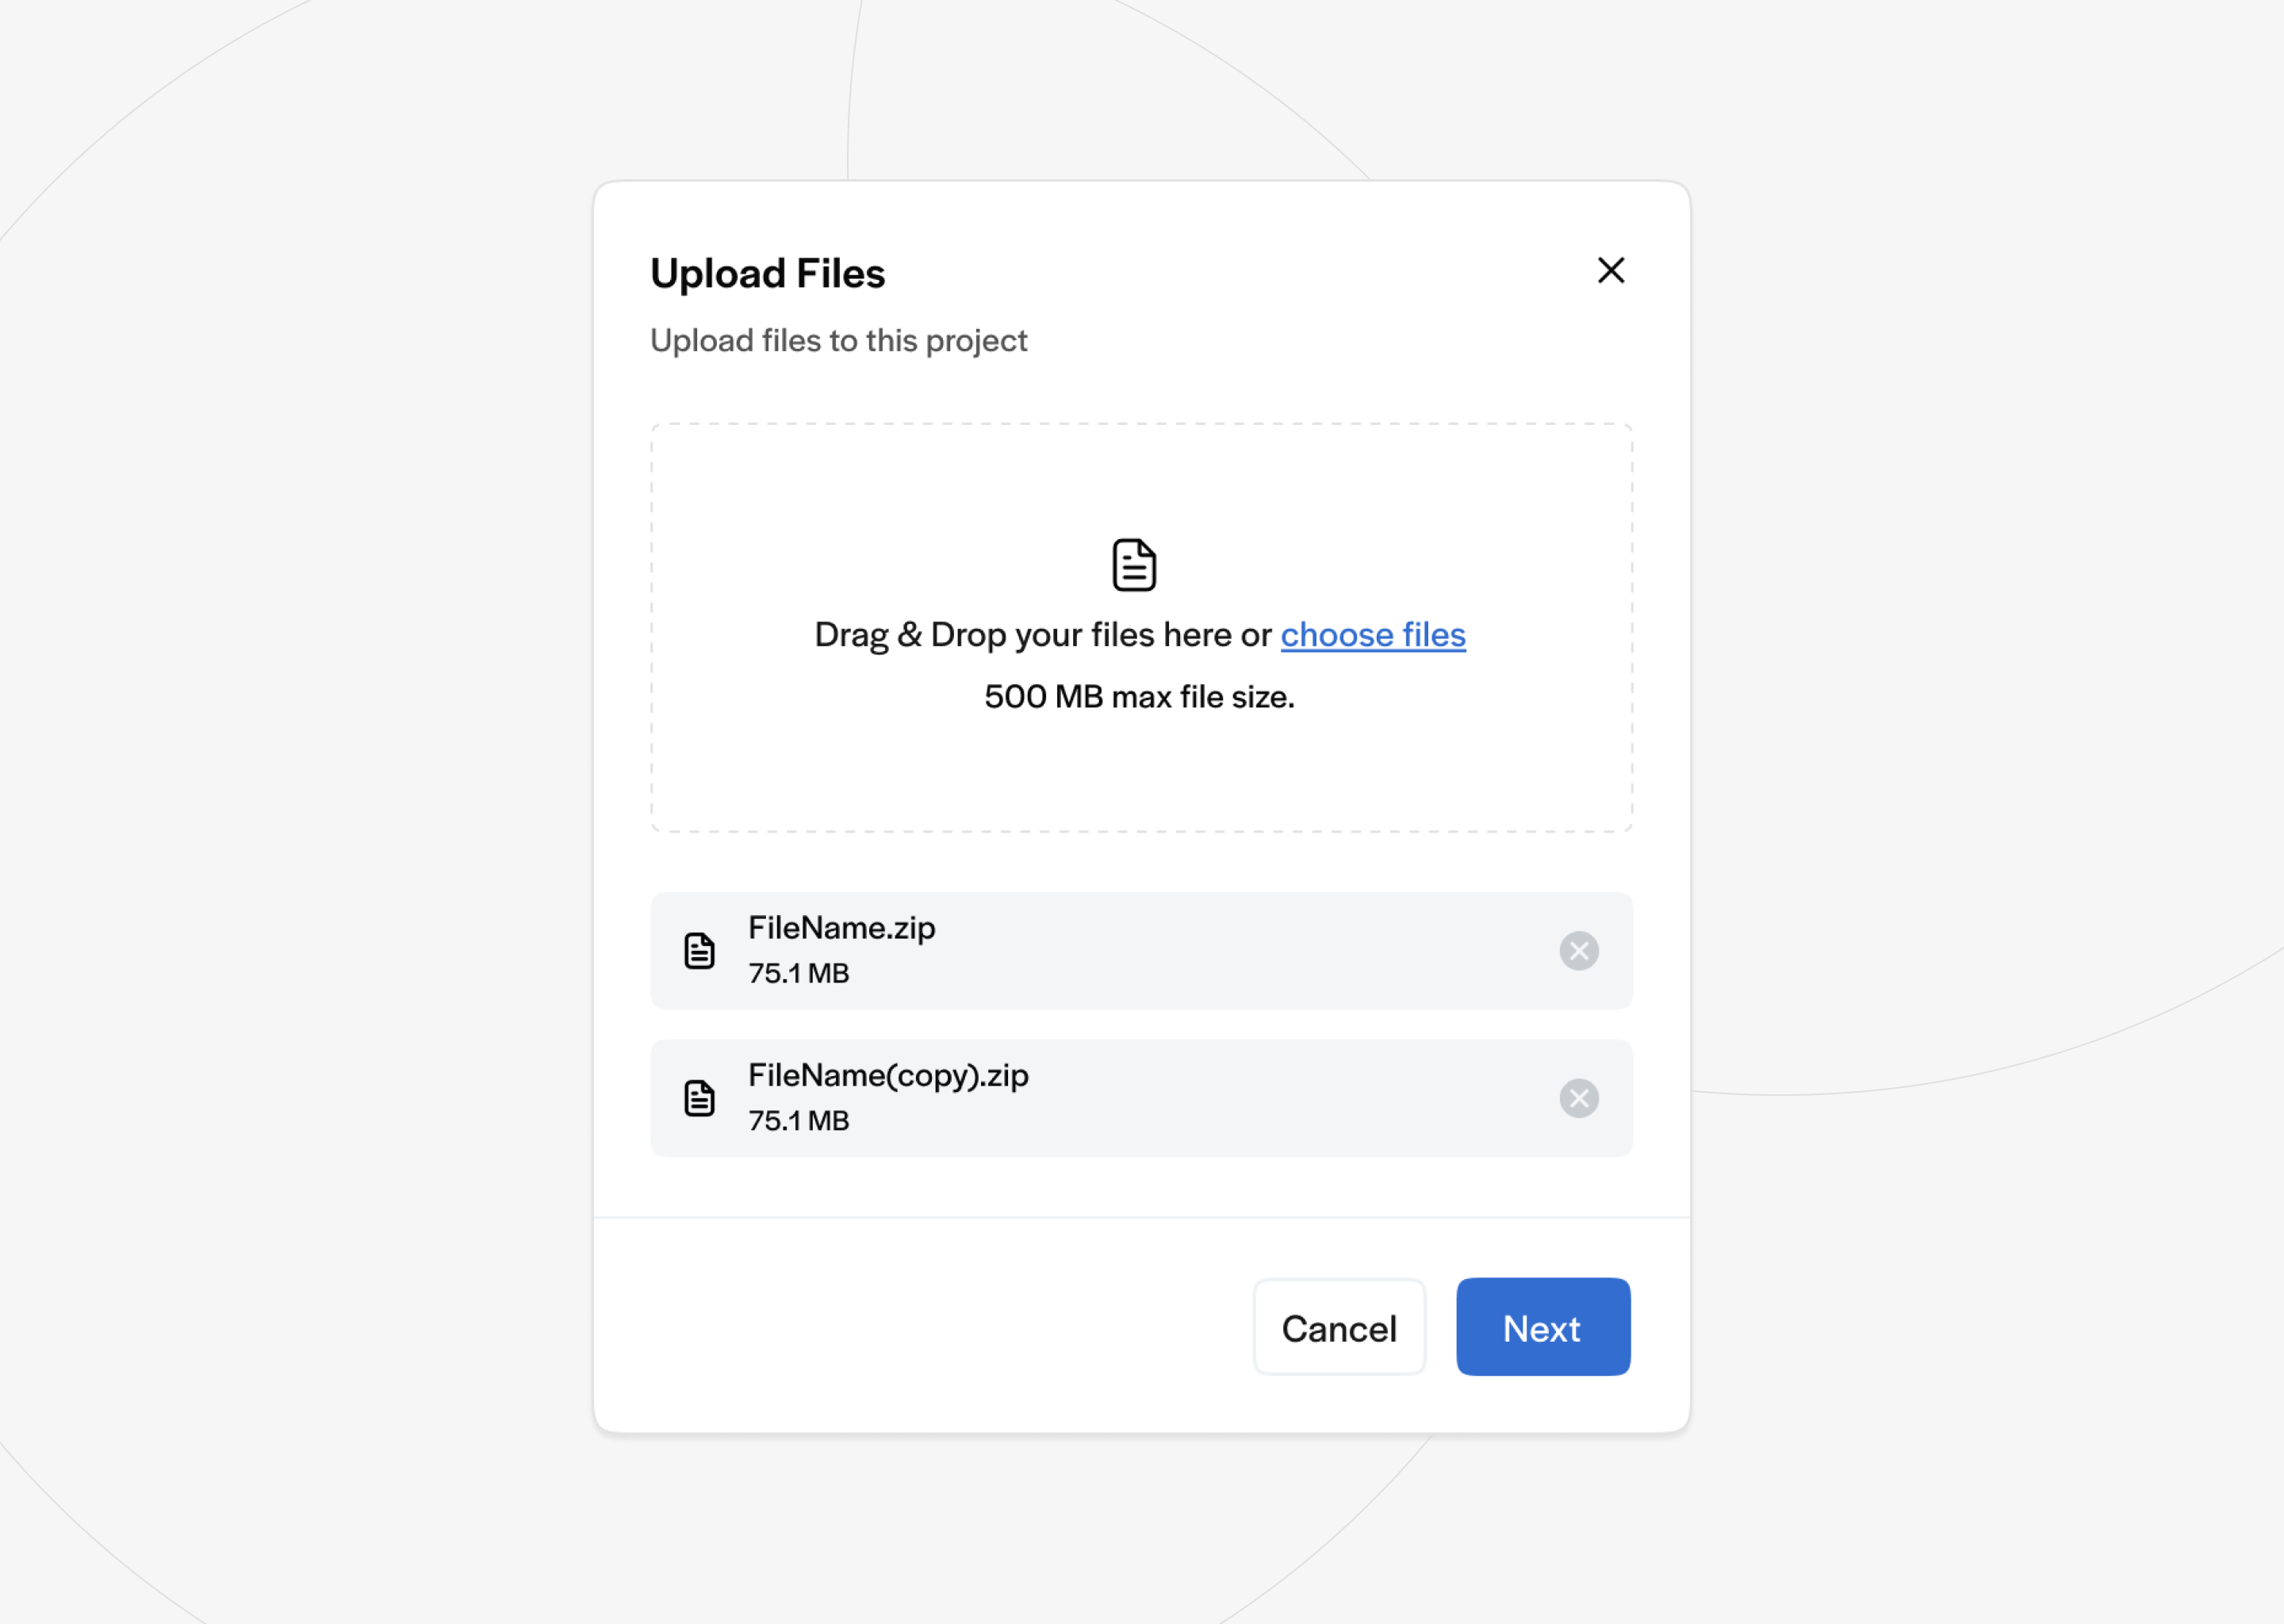2284x1624 pixels.
Task: Cancel the file upload
Action: click(x=1339, y=1327)
